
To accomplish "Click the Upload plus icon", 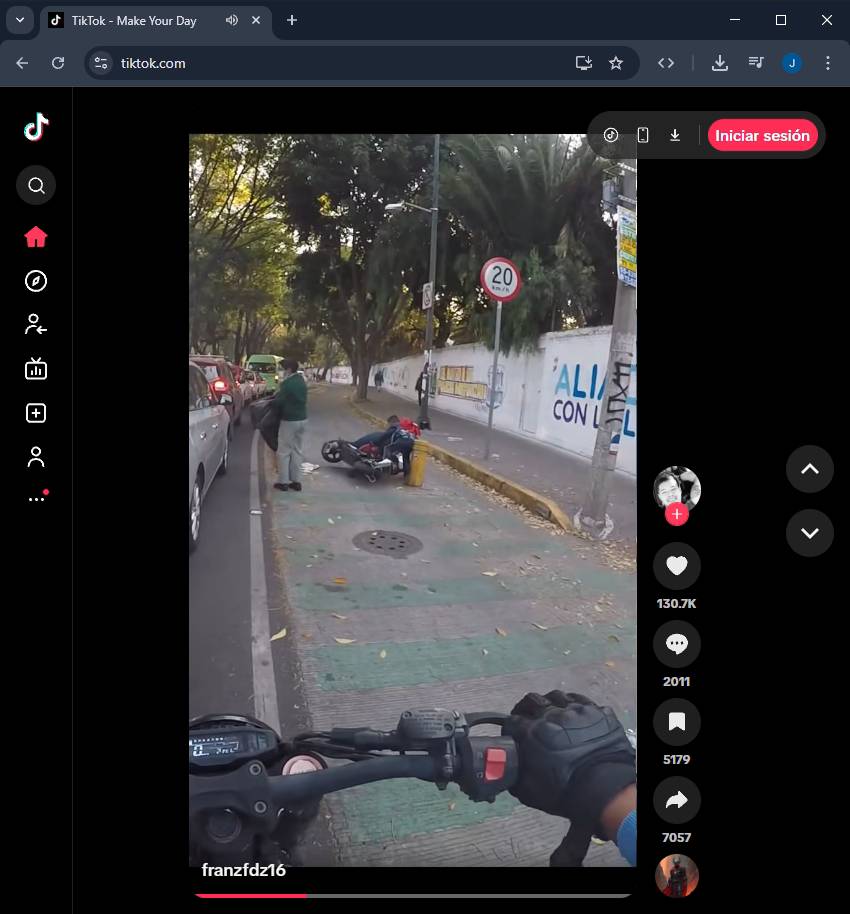I will [x=36, y=413].
